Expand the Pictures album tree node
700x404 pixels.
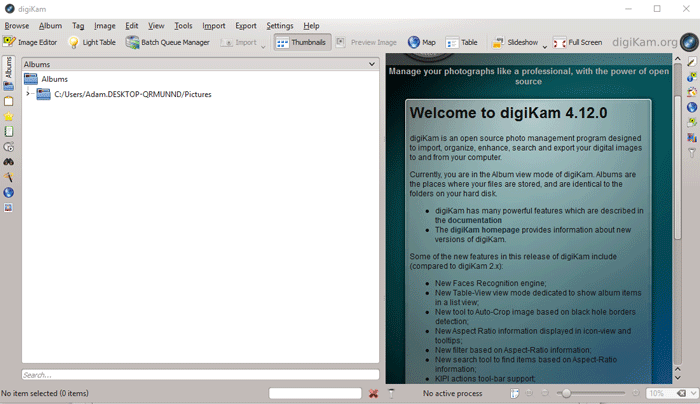pos(28,94)
